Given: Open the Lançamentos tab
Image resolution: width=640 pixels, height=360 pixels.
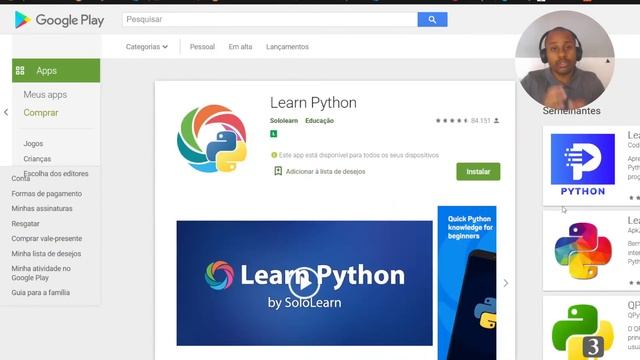Looking at the screenshot, I should (287, 47).
